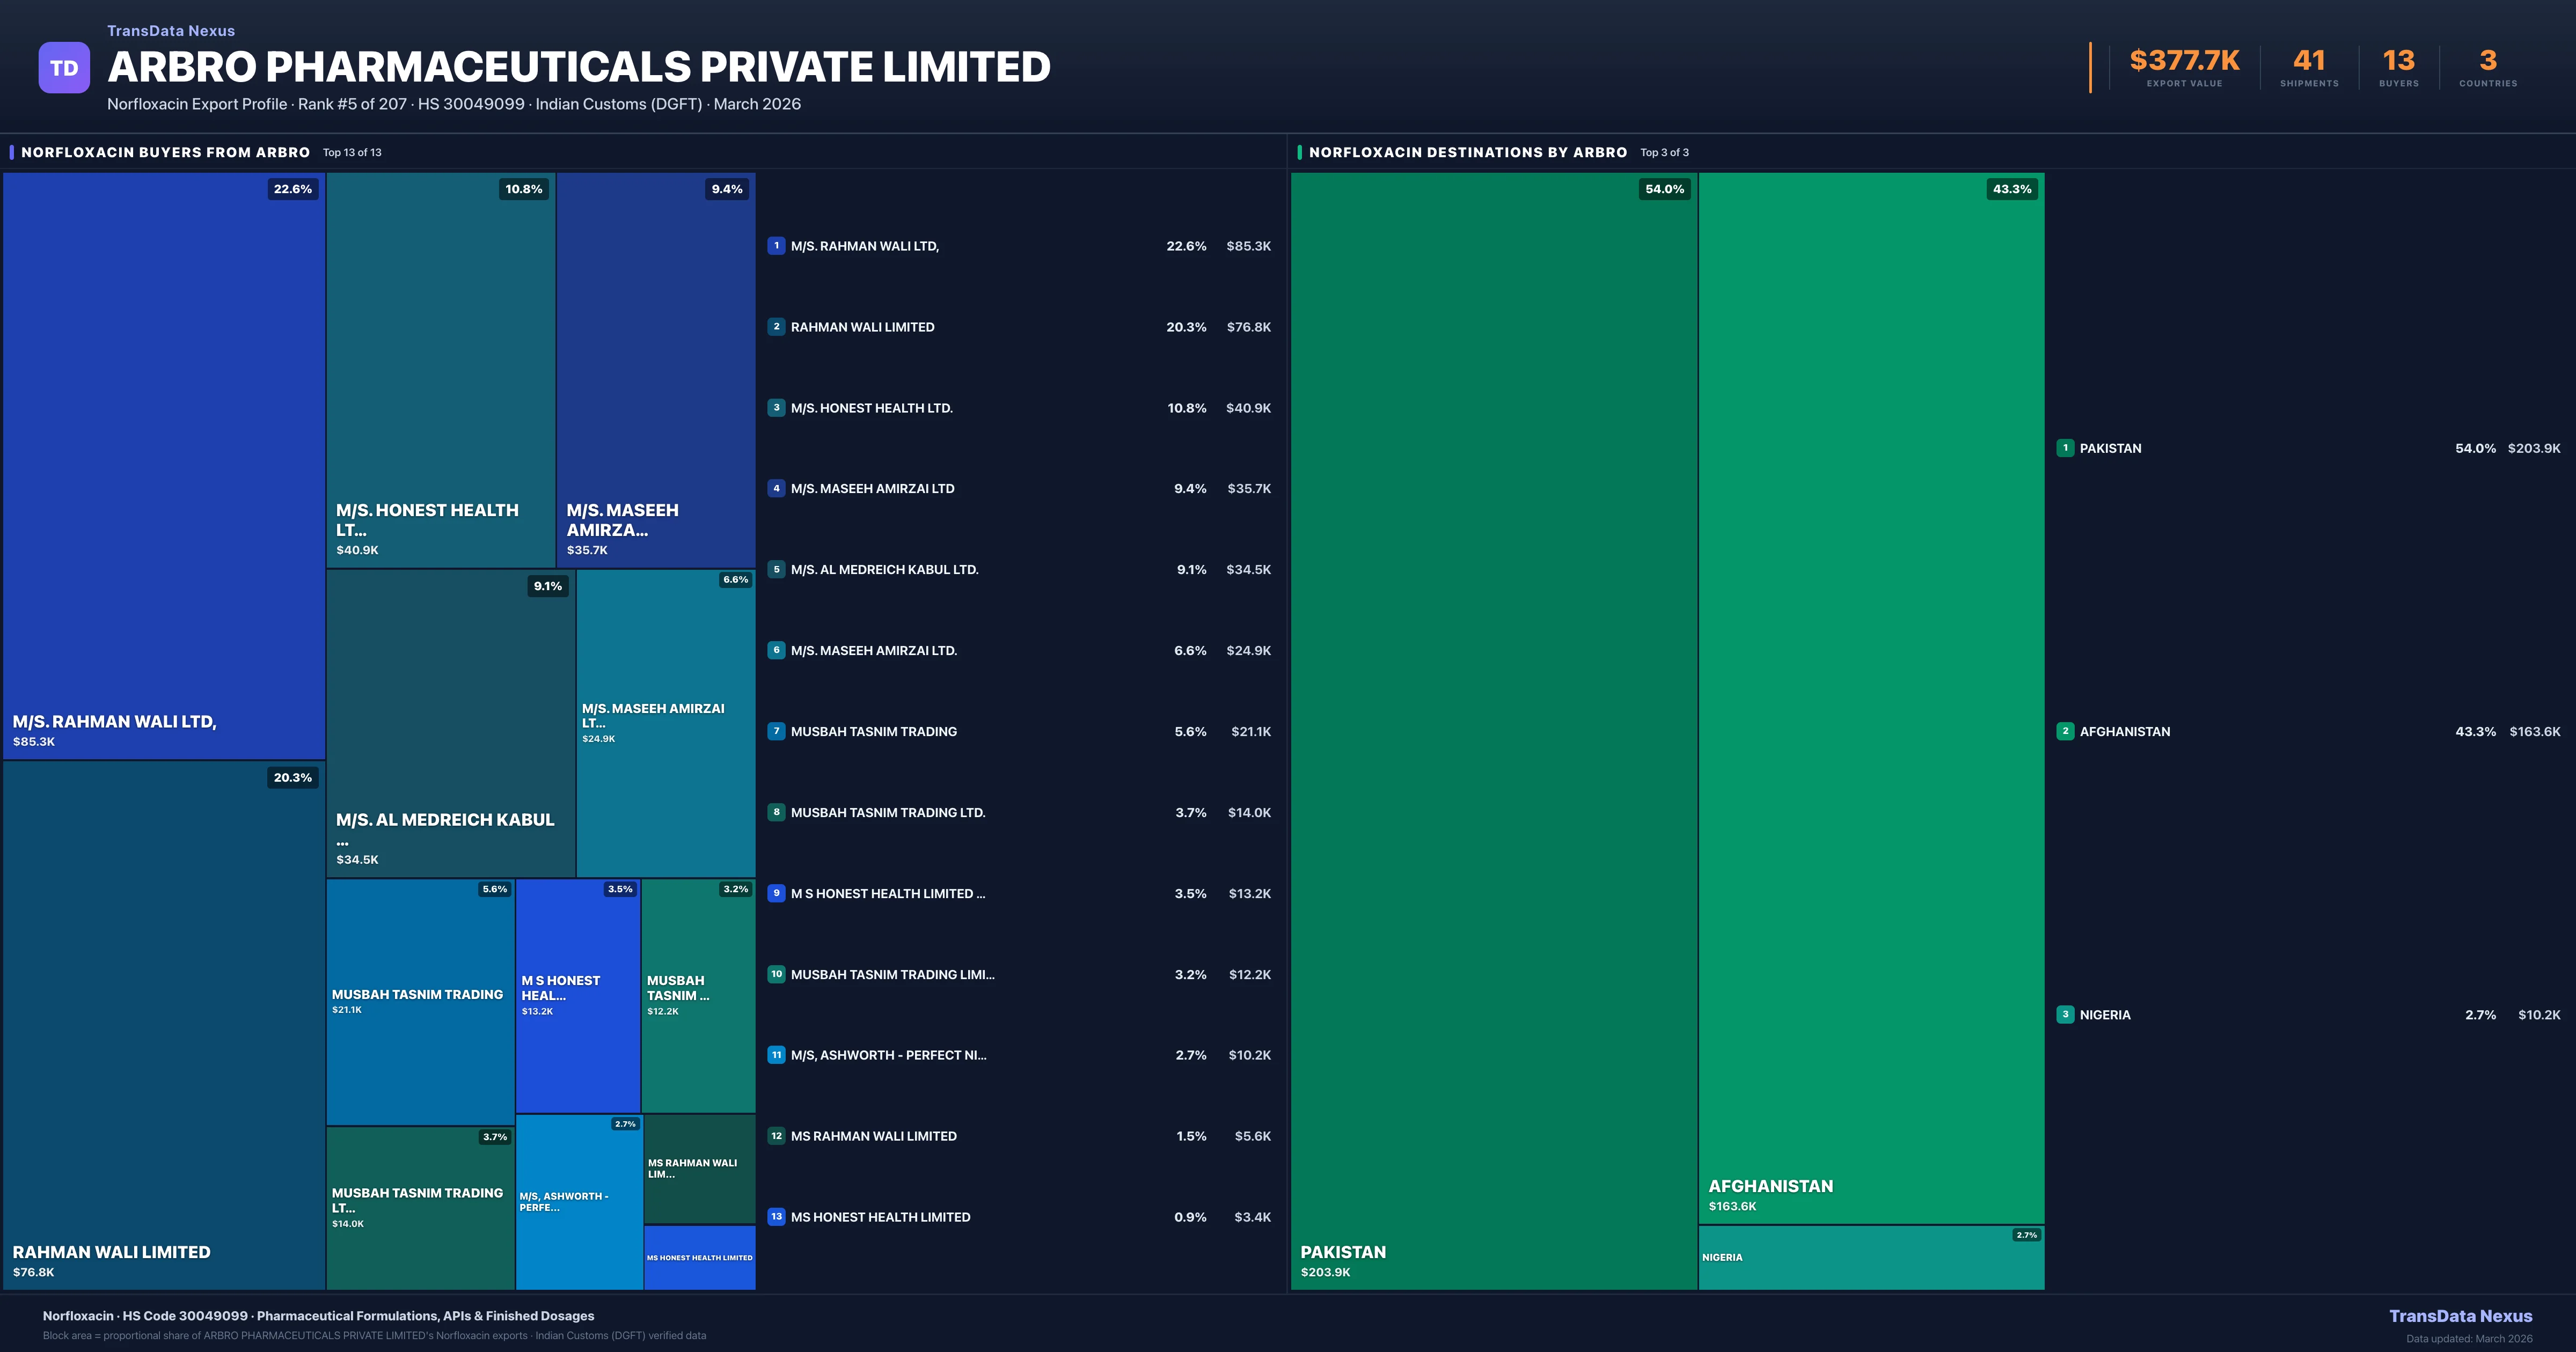The height and width of the screenshot is (1352, 2576).
Task: Click rank badge 1 beside M/S. RAHMAN WALI LTD
Action: [x=776, y=246]
